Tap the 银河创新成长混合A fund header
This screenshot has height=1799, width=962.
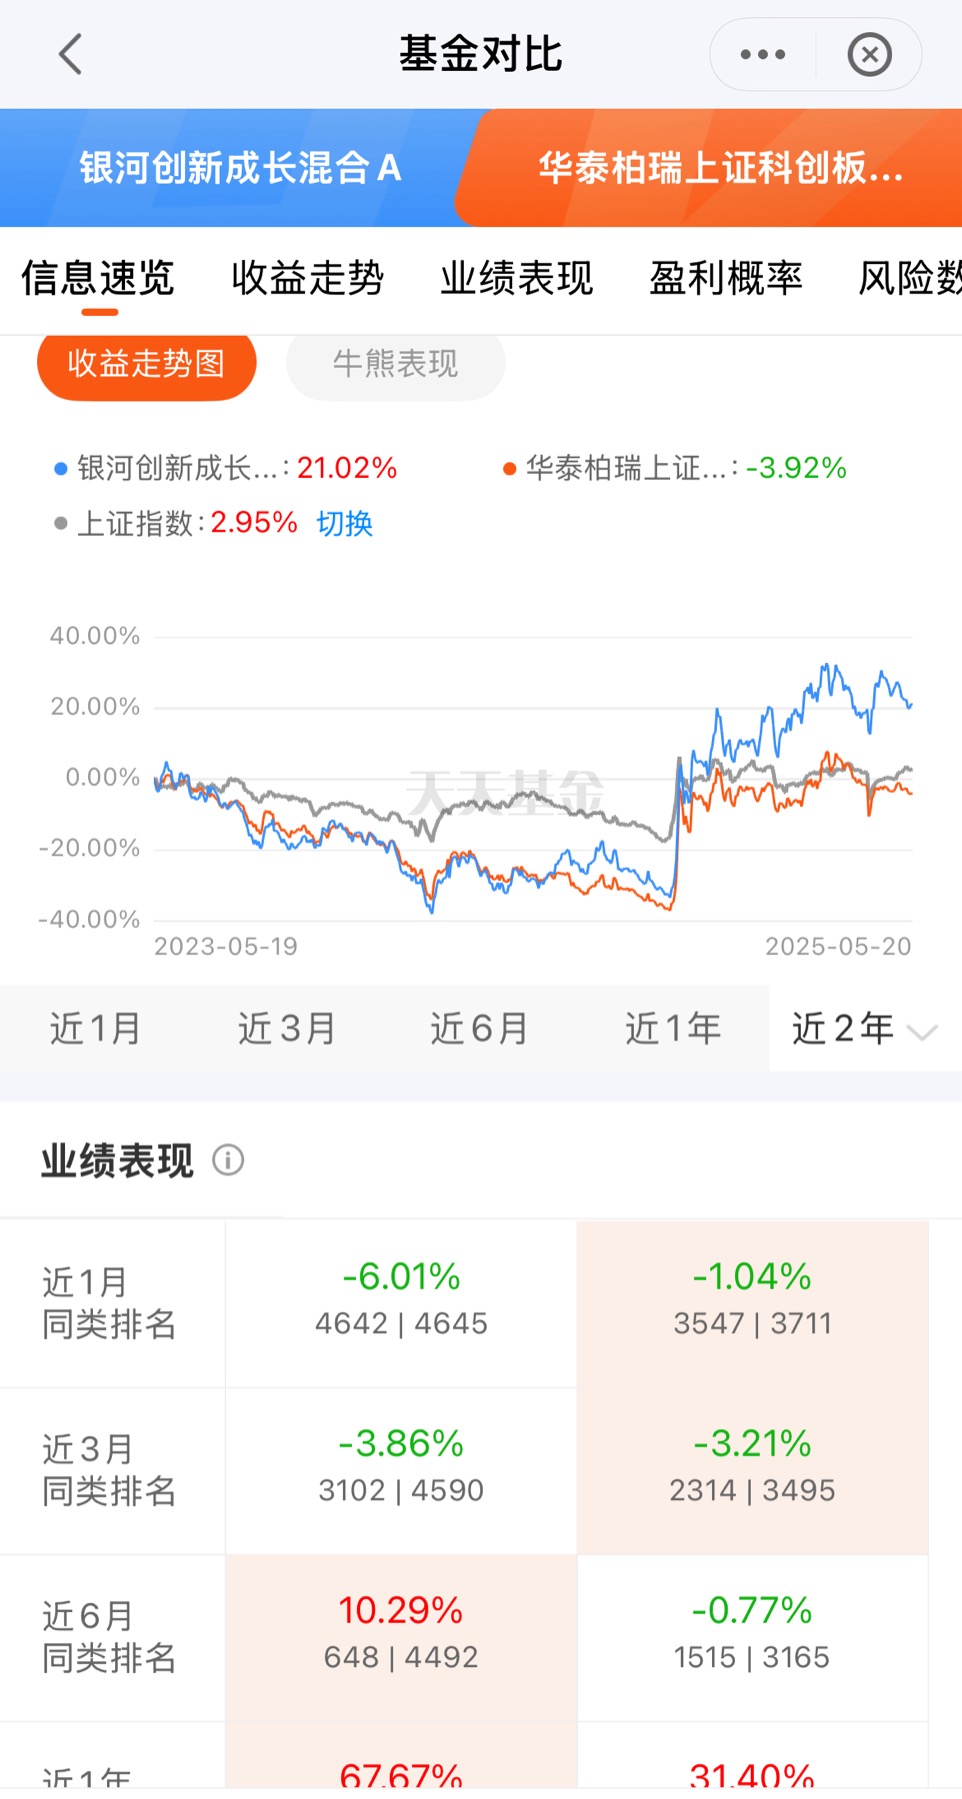240,168
